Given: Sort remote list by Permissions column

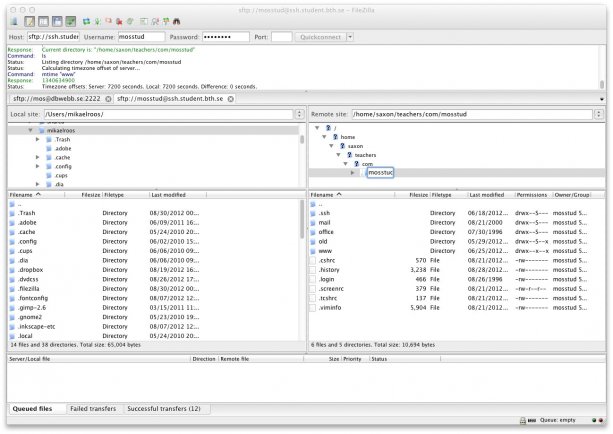Looking at the screenshot, I should 532,195.
